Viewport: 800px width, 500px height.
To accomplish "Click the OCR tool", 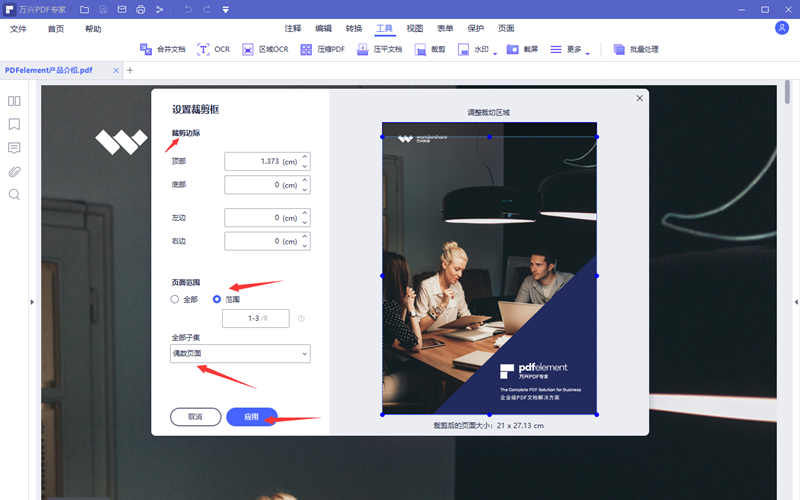I will click(214, 49).
